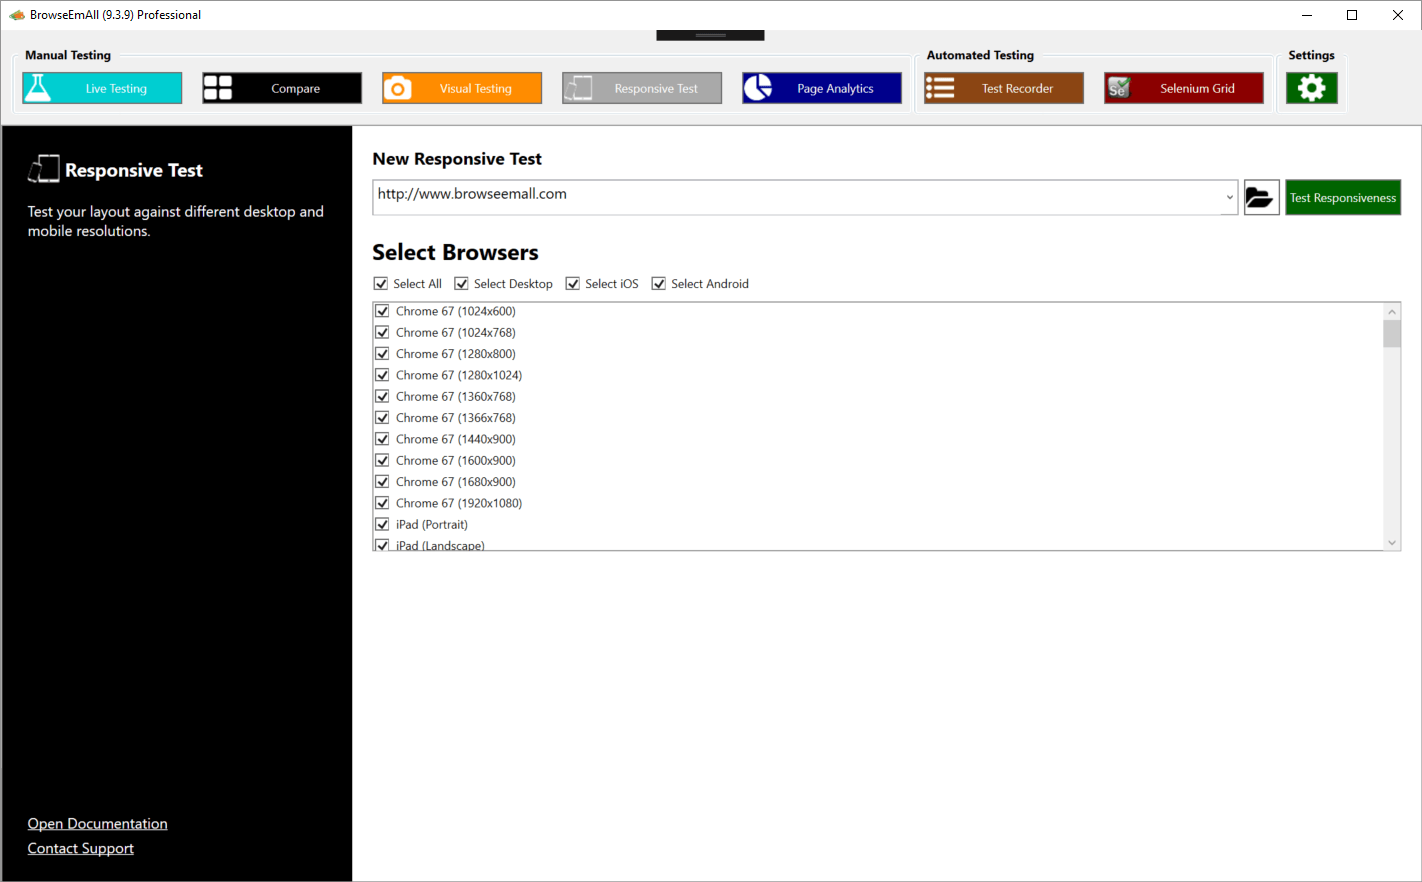The height and width of the screenshot is (882, 1422).
Task: Open Live Testing flask icon
Action: pyautogui.click(x=38, y=88)
